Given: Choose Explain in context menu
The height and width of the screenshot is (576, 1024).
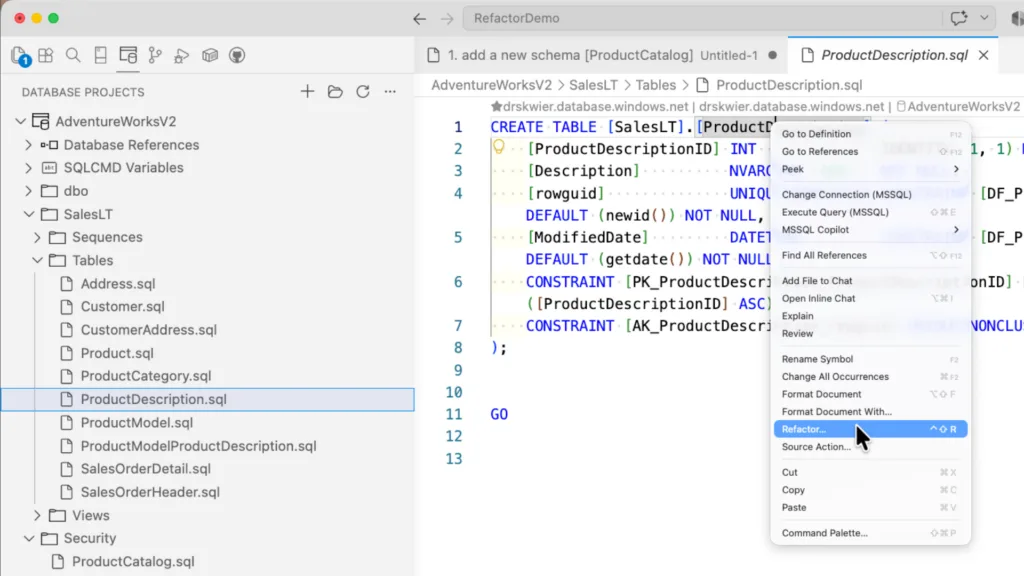Looking at the screenshot, I should point(871,316).
